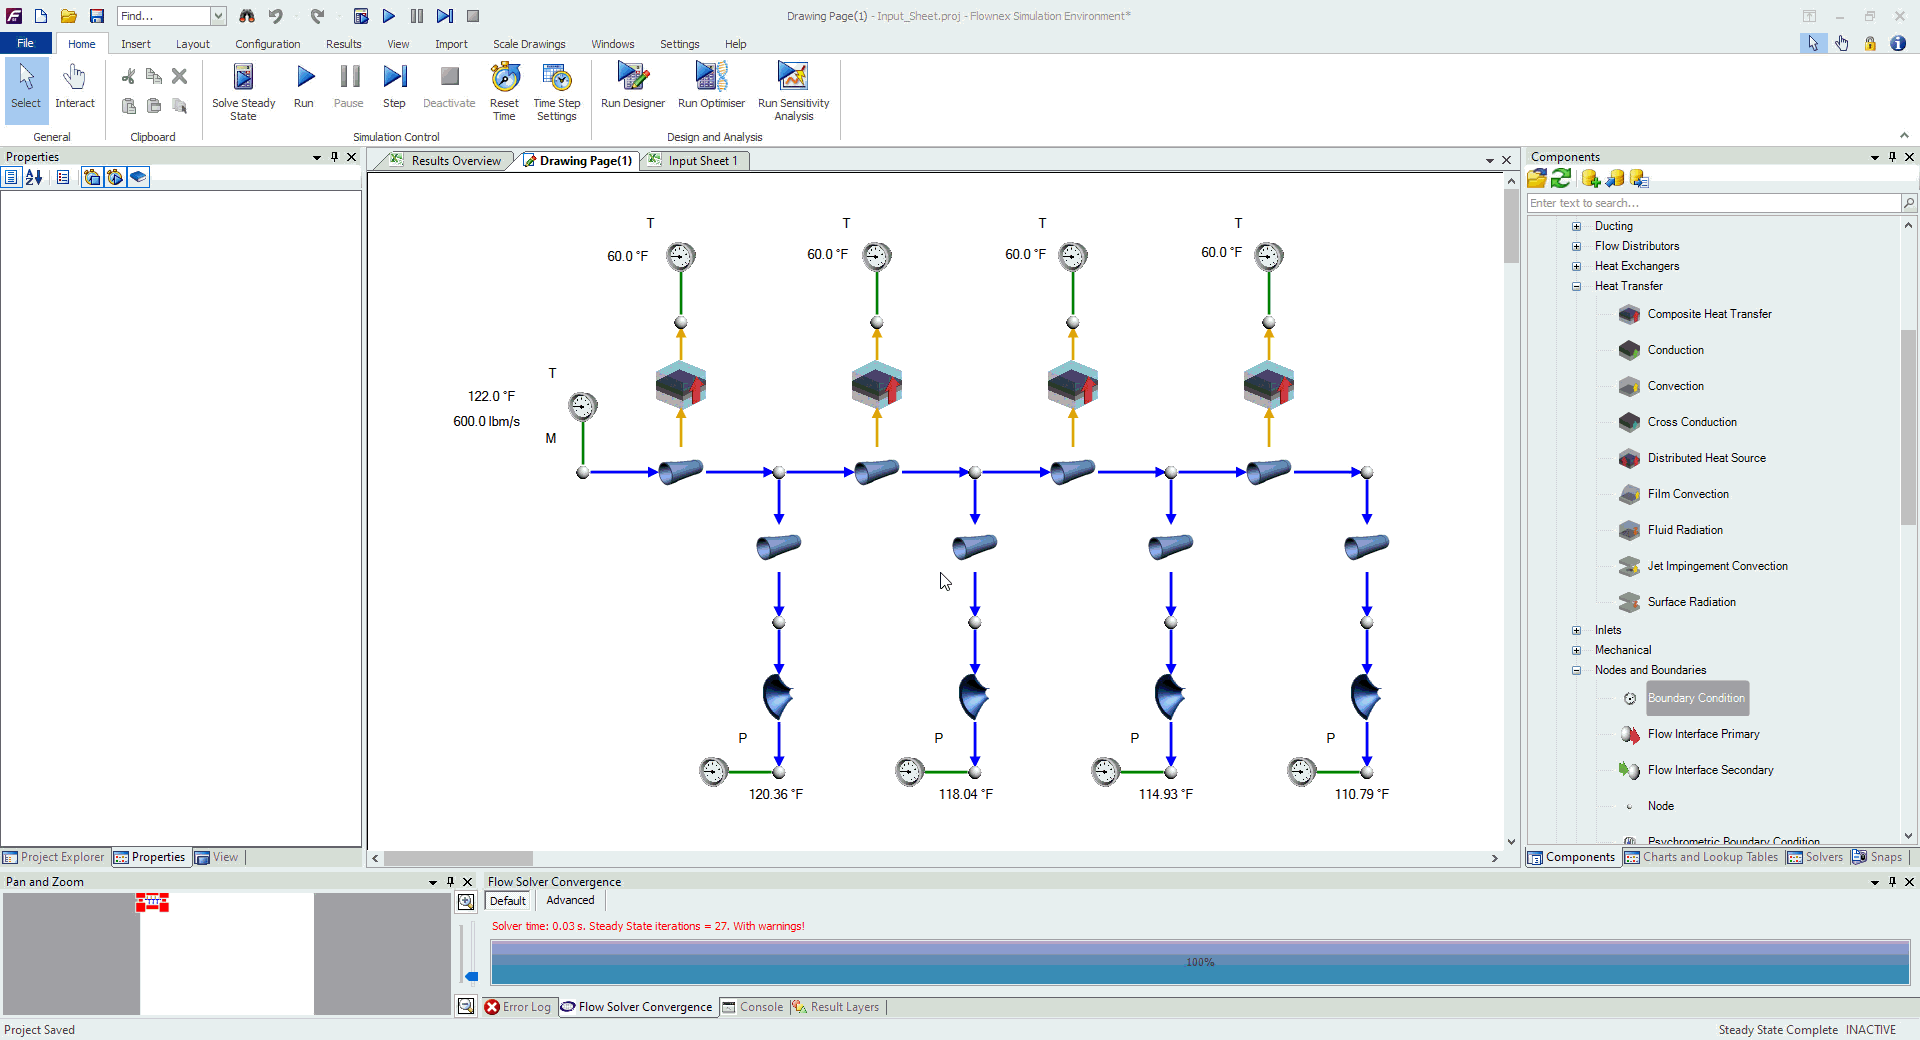1920x1040 pixels.
Task: Click the Pan and Zoom slider handle
Action: (472, 976)
